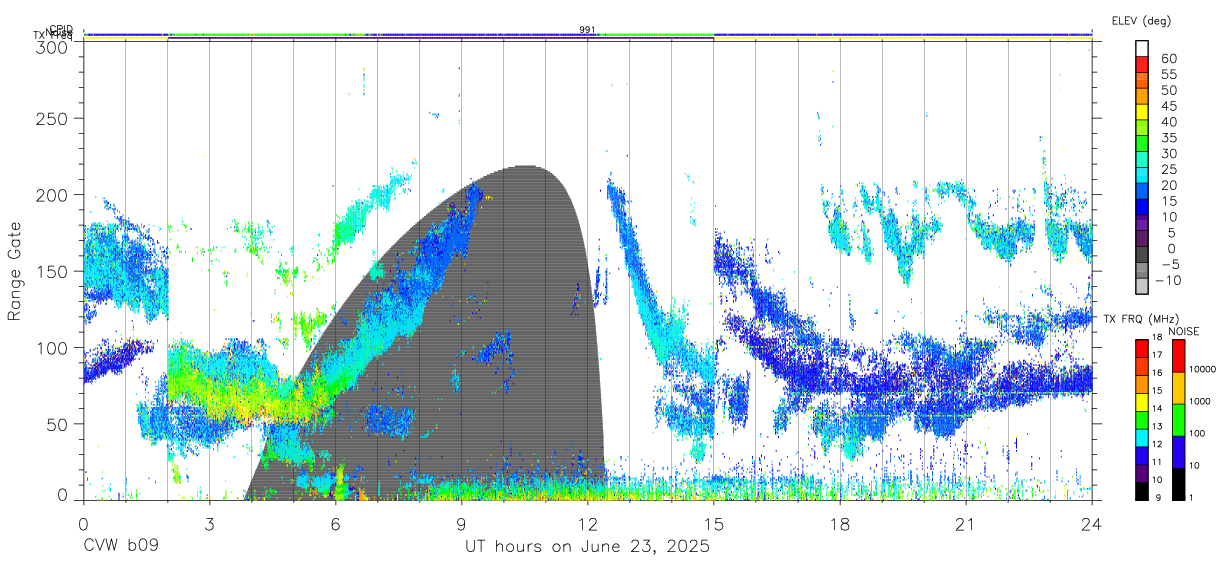The width and height of the screenshot is (1228, 567).
Task: Click the yellow 40-45 degree elevation swatch
Action: 1142,112
